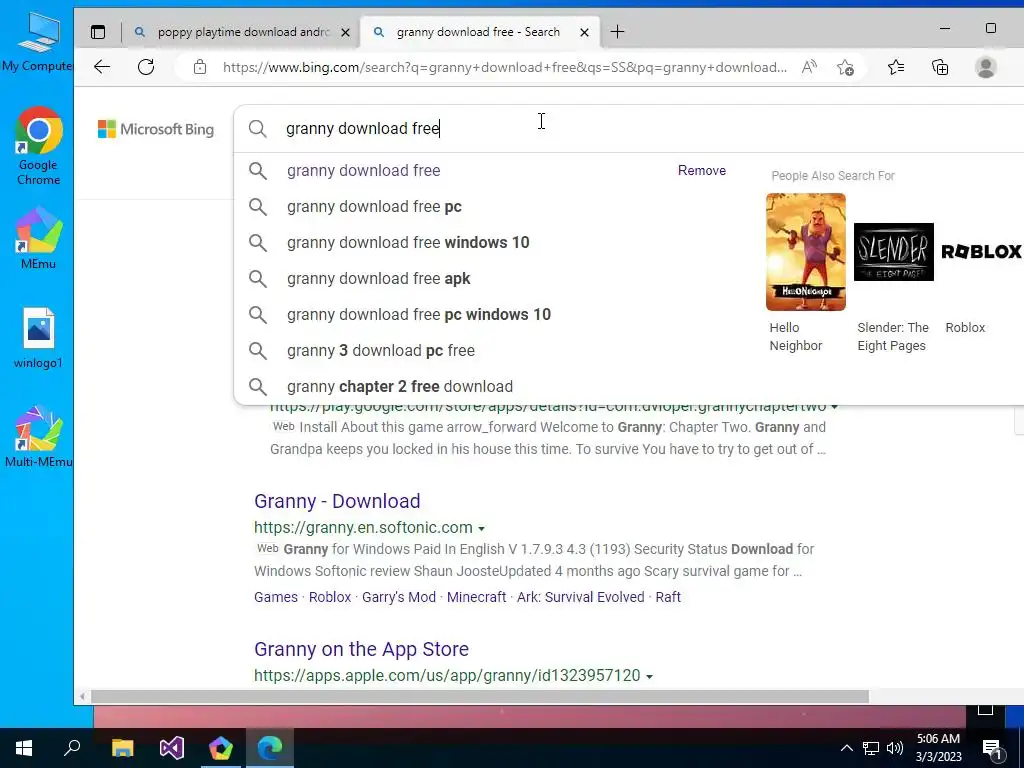Viewport: 1024px width, 768px height.
Task: Click the magnifier icon in Bing search box
Action: [x=258, y=129]
